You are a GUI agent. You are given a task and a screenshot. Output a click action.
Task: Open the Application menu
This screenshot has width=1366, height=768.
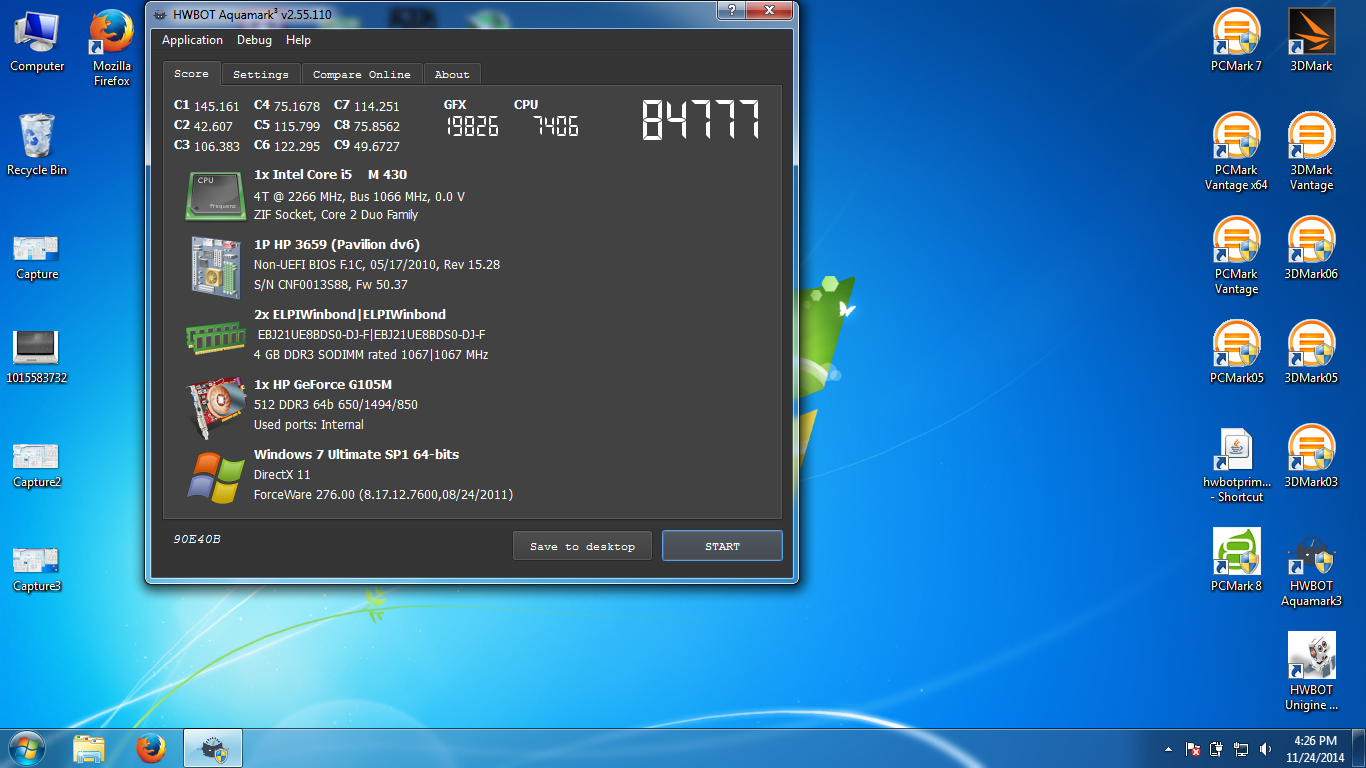click(192, 40)
